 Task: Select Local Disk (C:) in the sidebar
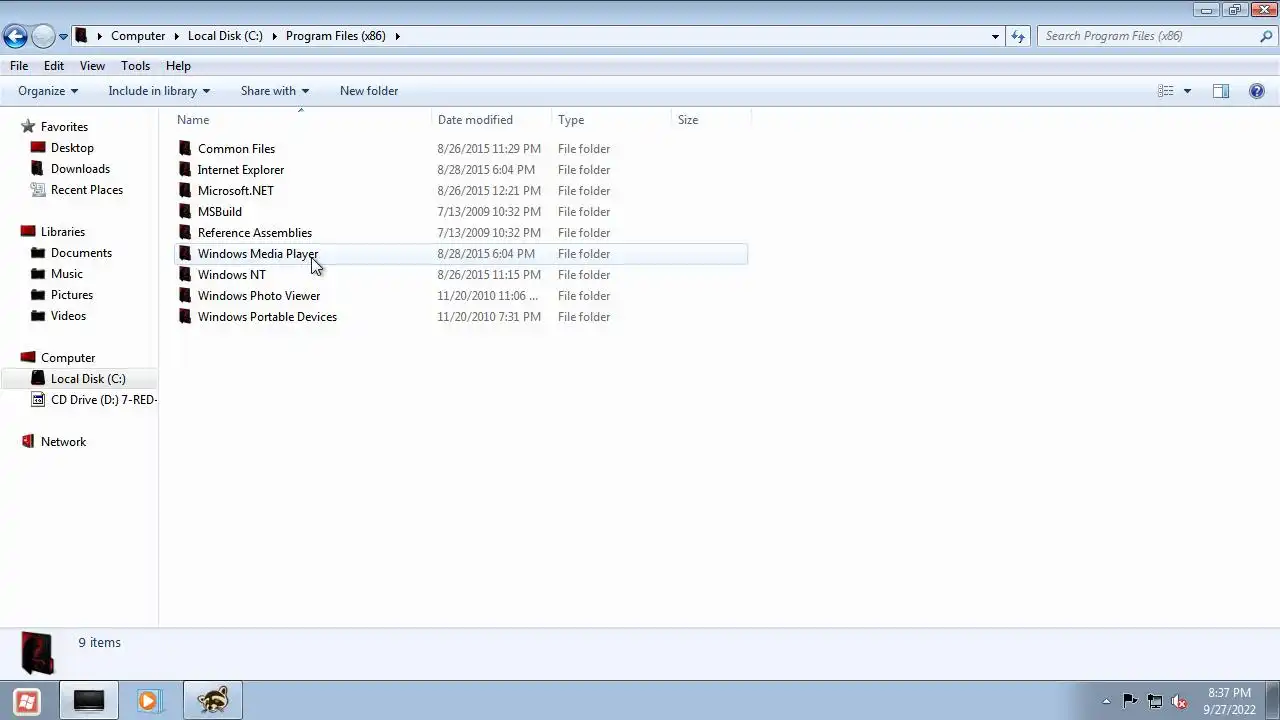pos(88,379)
